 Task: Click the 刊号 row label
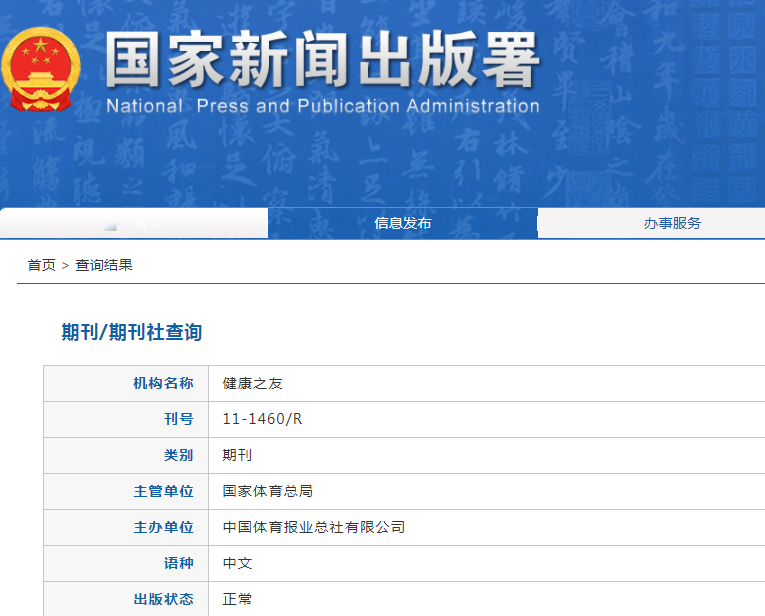click(178, 419)
